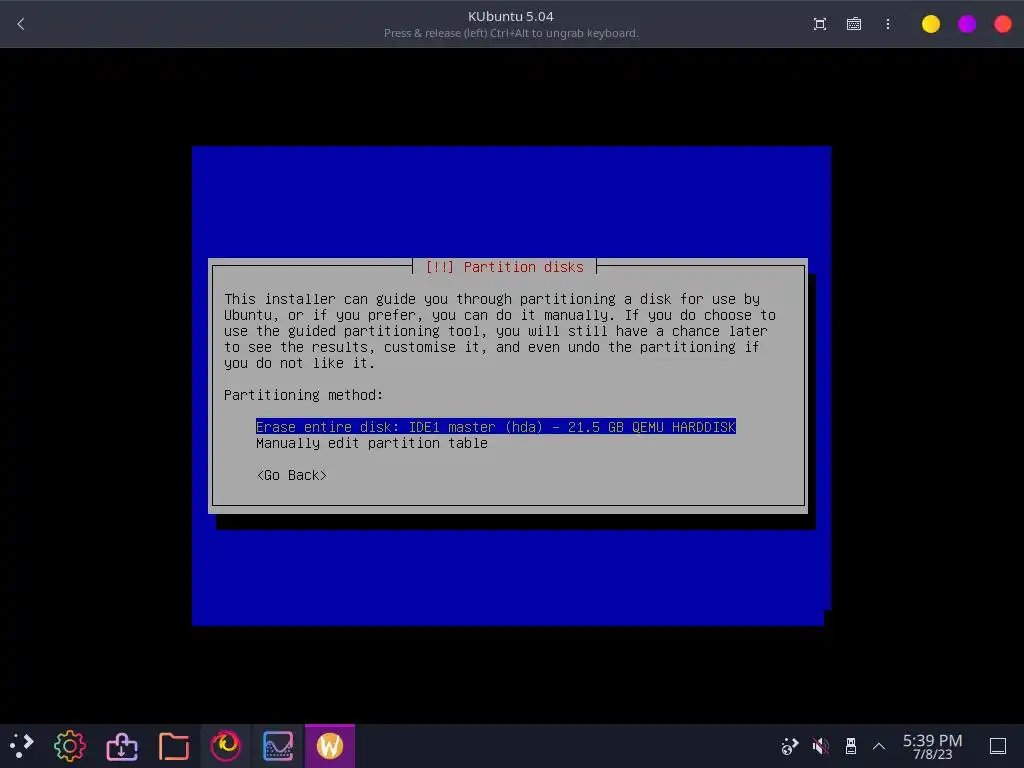Choose the Go Back button
Screen dimensions: 1024x768
point(291,475)
